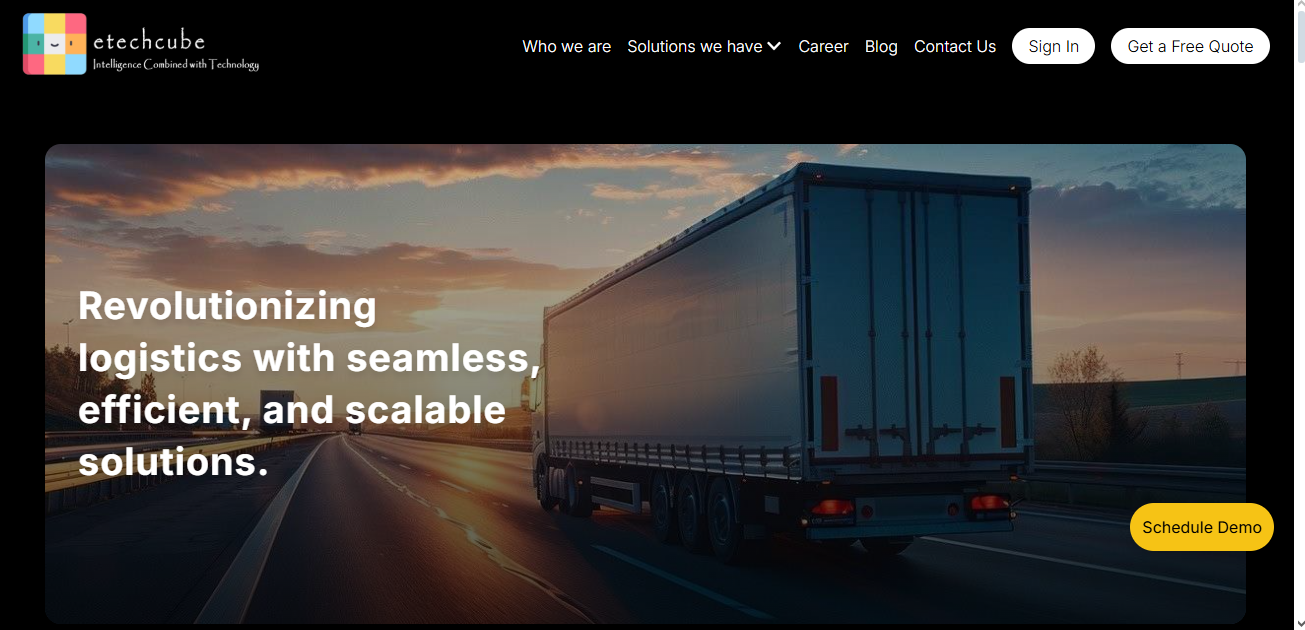Click the etechcube brand name text
Screen dimensions: 1305x630
149,41
